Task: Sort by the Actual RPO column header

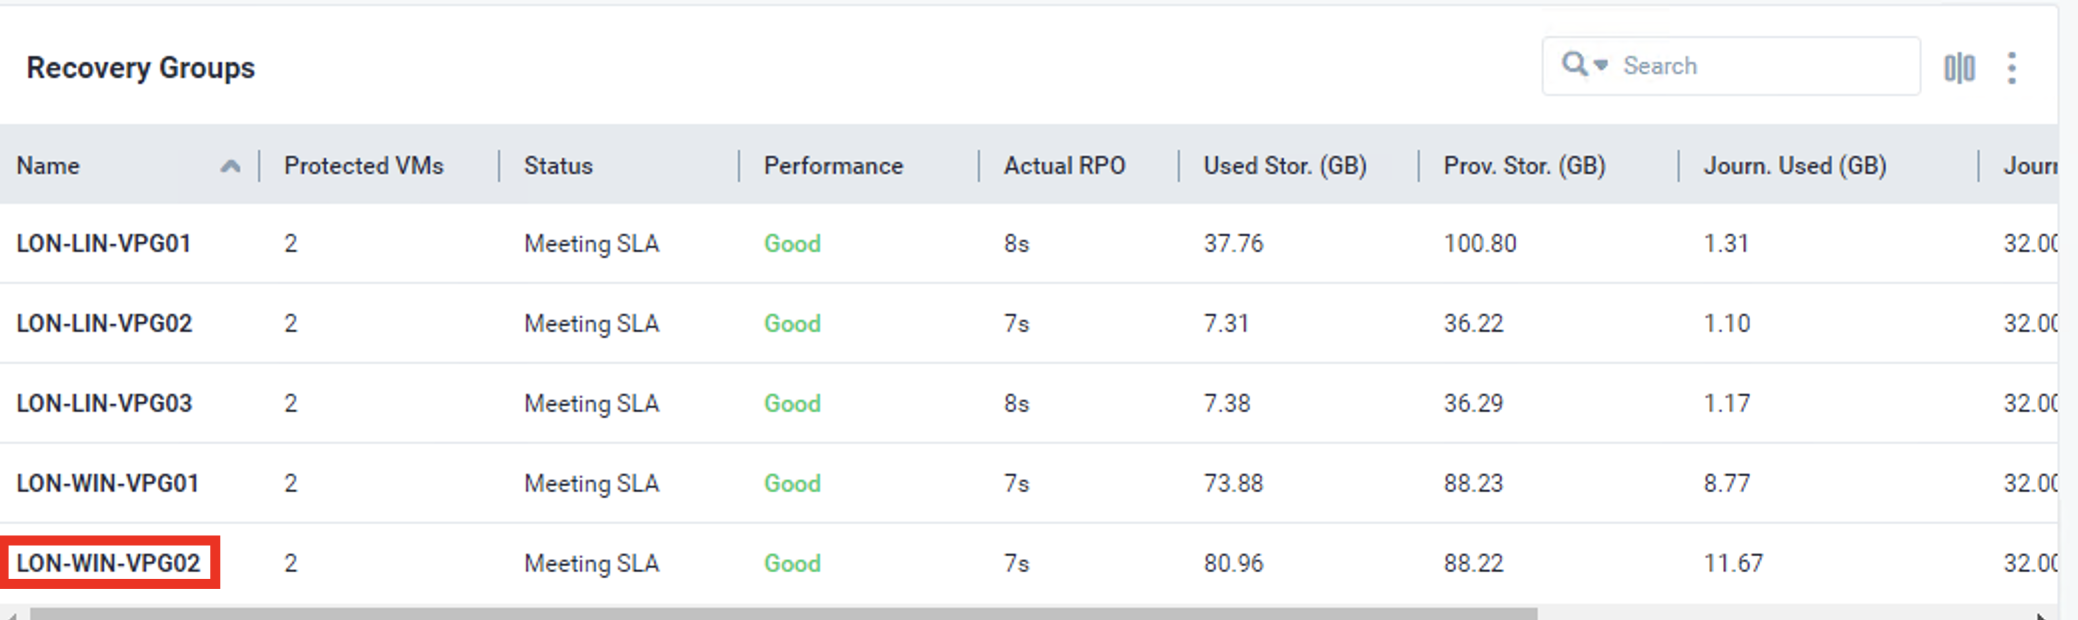Action: point(1064,166)
